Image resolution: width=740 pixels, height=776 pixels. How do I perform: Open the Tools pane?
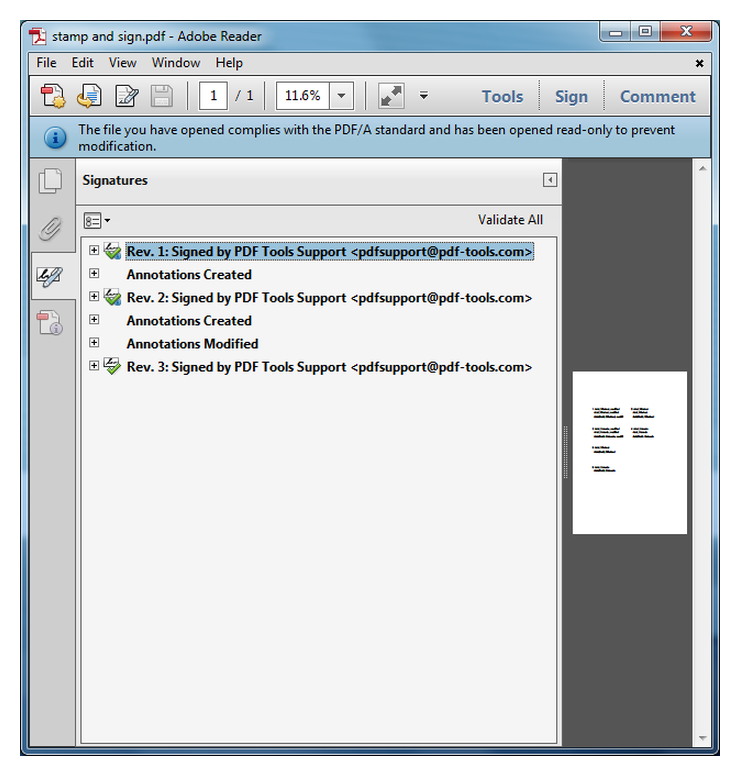pos(502,97)
